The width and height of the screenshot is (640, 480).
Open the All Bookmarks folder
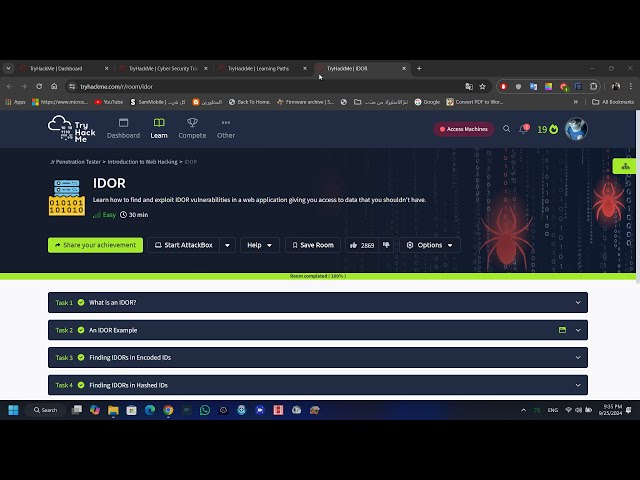click(613, 102)
